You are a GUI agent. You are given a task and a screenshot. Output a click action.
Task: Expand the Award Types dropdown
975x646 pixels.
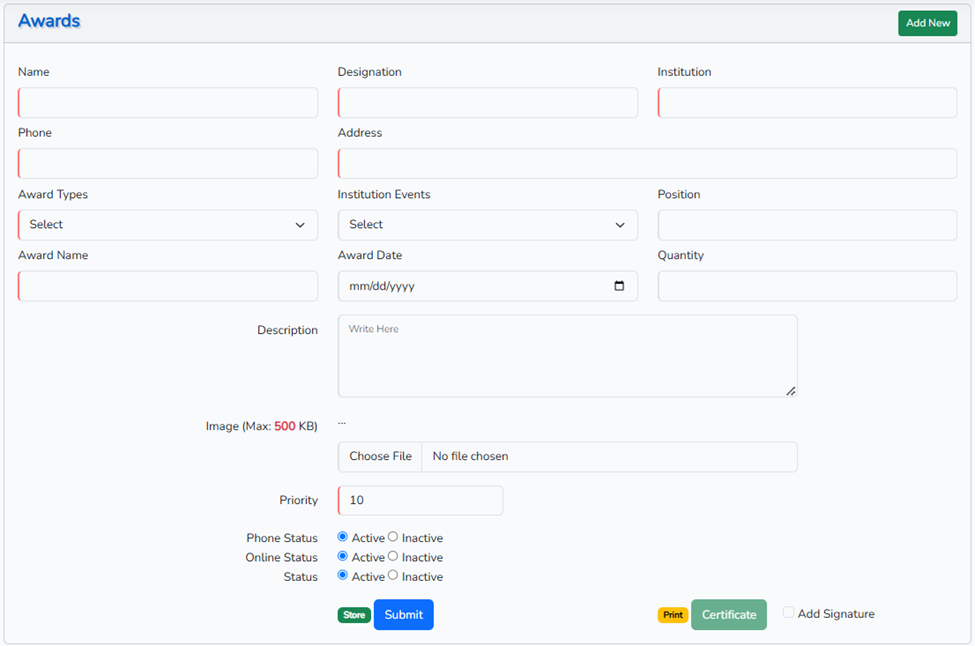168,225
